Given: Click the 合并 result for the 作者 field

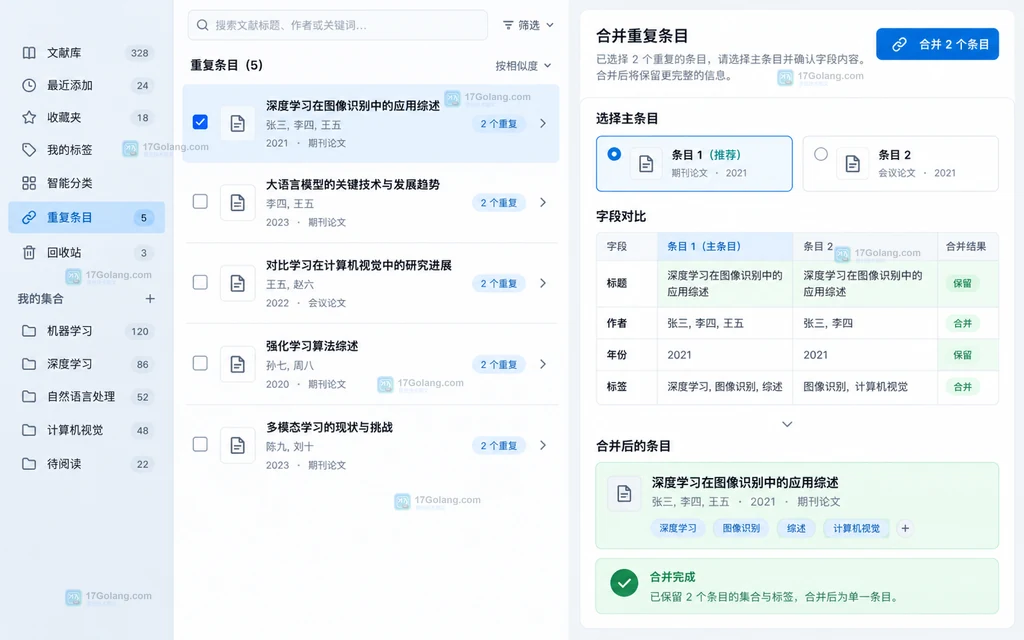Looking at the screenshot, I should click(x=963, y=323).
